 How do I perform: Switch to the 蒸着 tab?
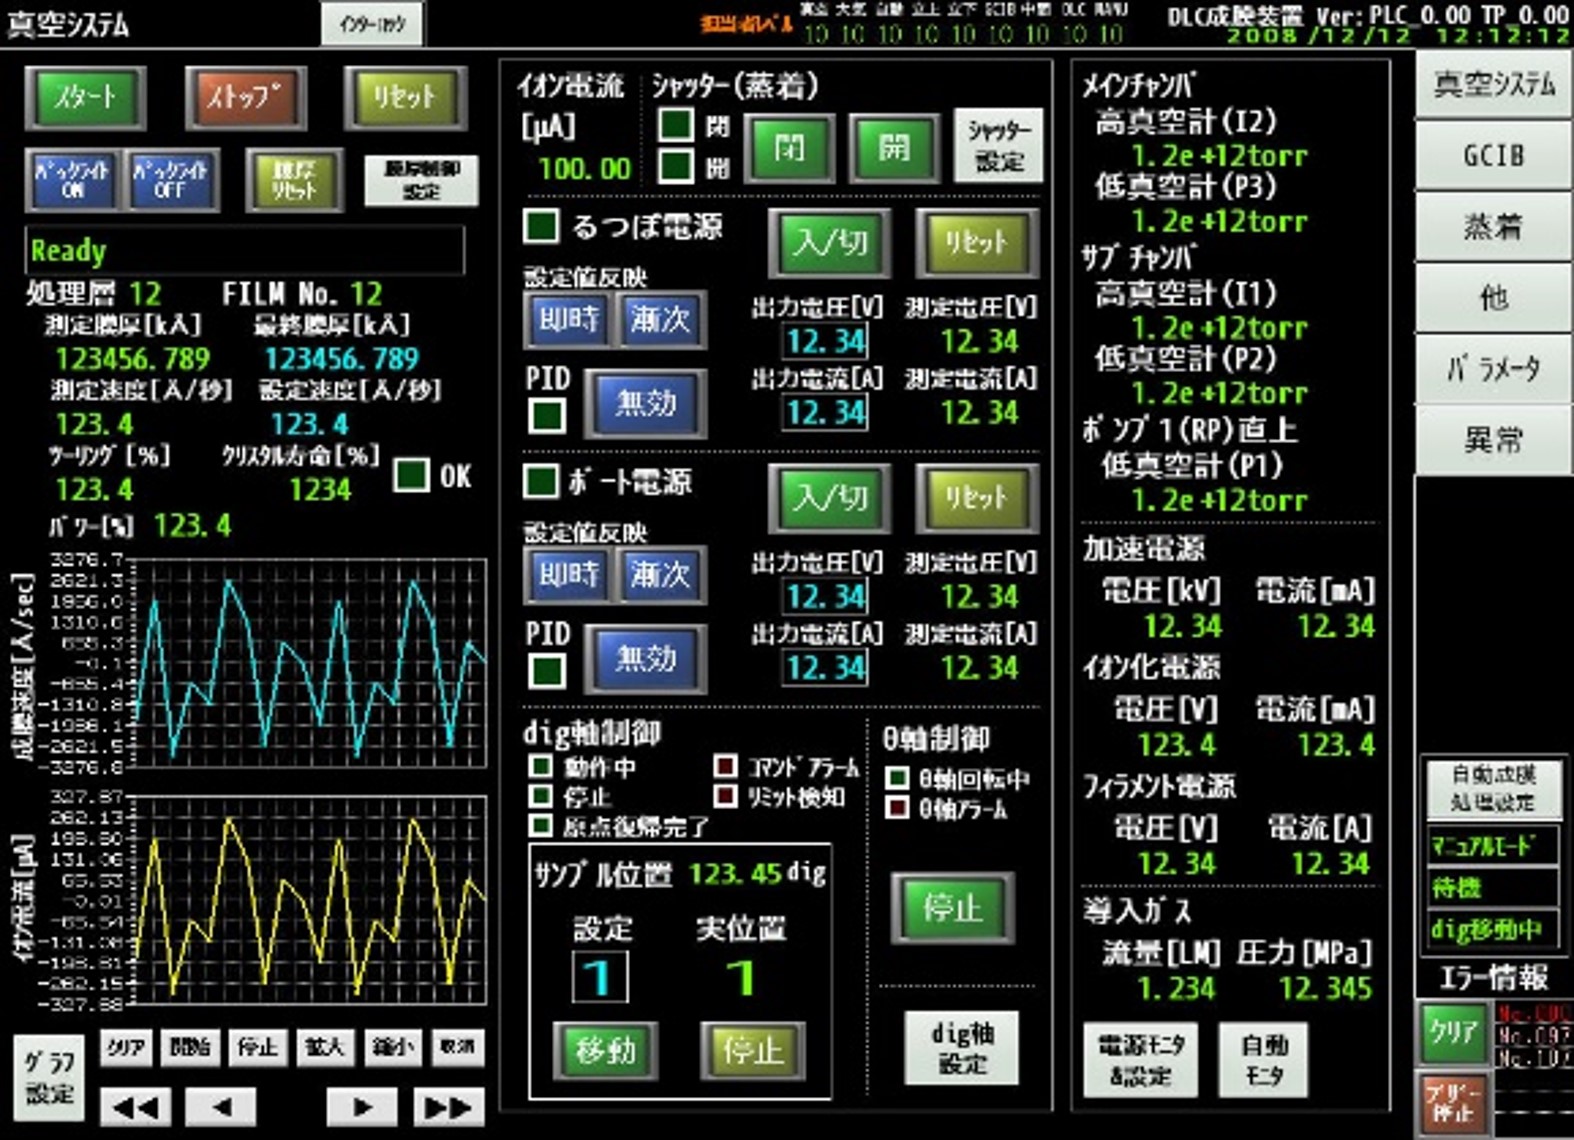click(1493, 226)
